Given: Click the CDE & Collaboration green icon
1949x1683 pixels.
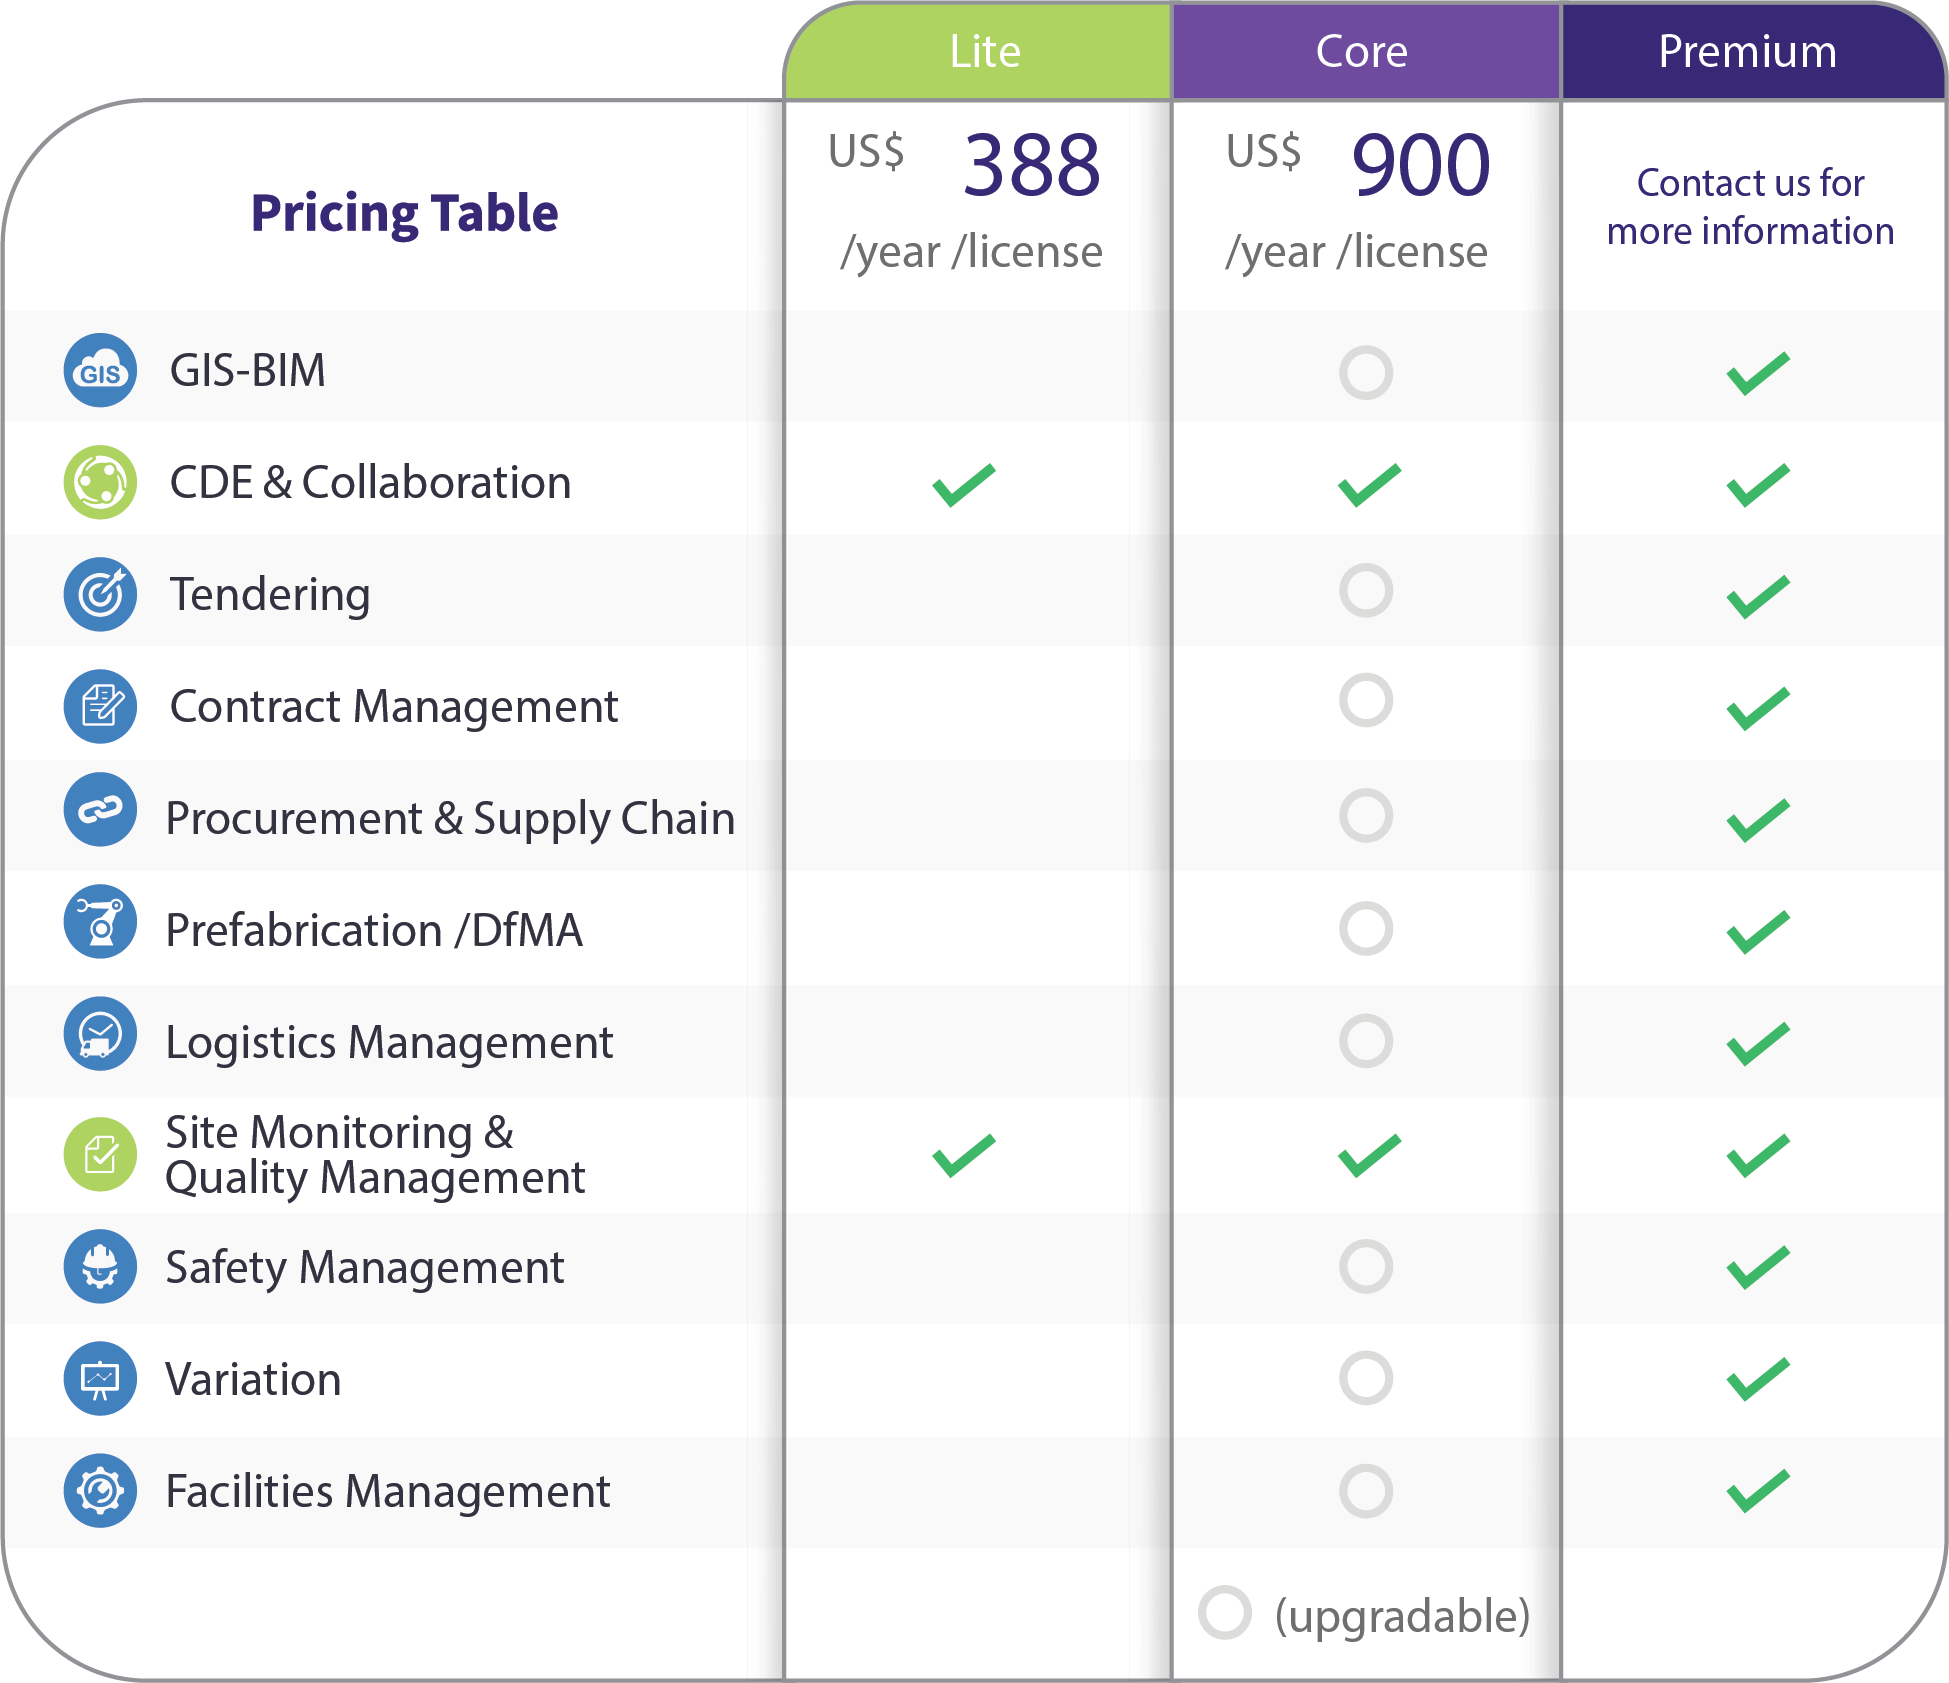Looking at the screenshot, I should tap(100, 482).
